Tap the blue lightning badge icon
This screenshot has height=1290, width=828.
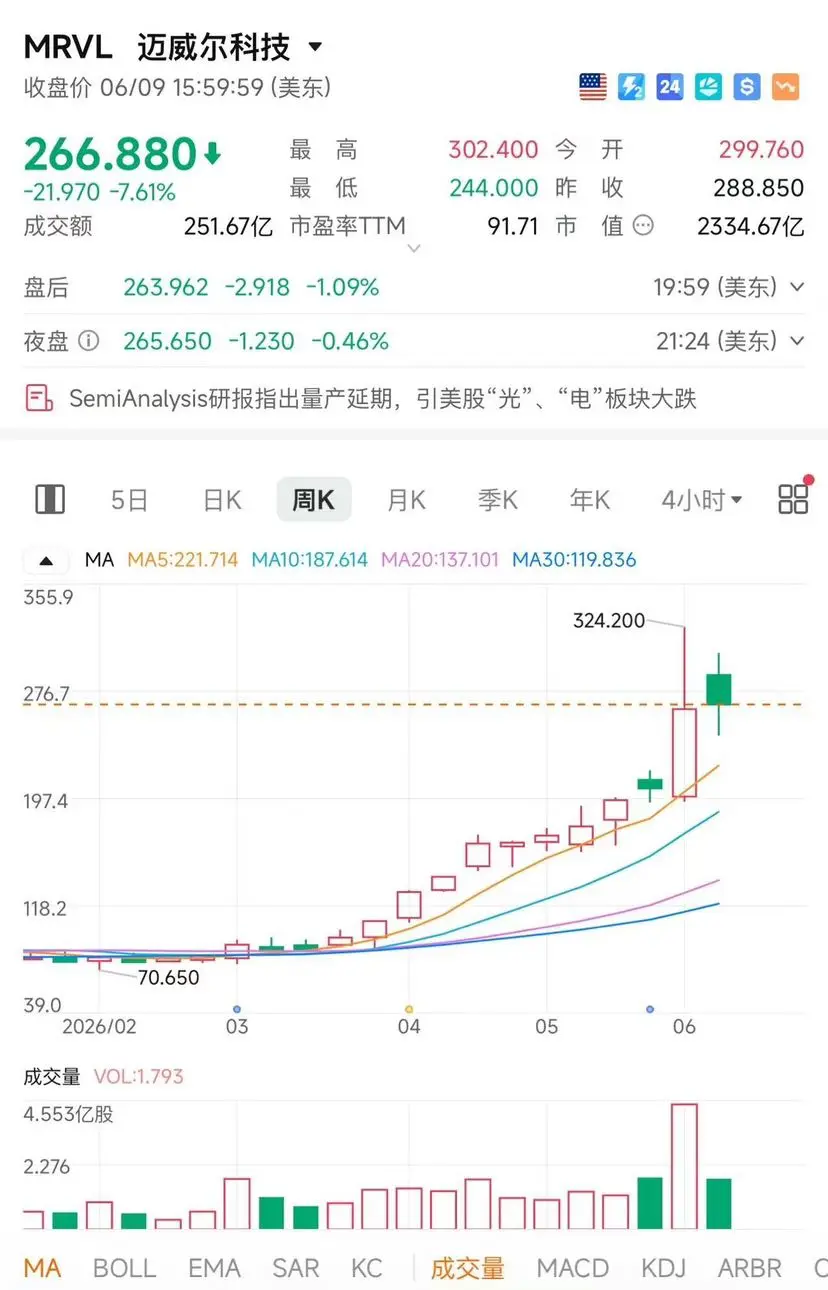pos(632,87)
